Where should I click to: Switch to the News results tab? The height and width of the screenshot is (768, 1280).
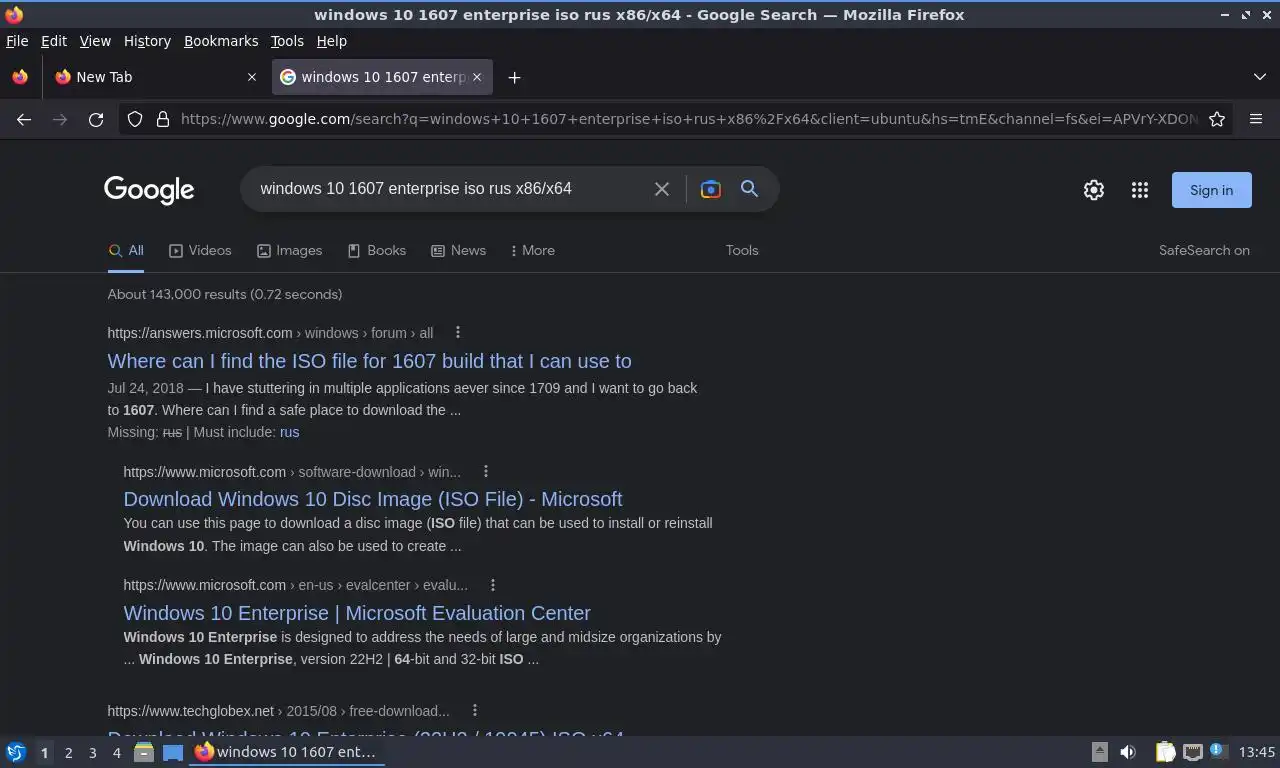458,250
